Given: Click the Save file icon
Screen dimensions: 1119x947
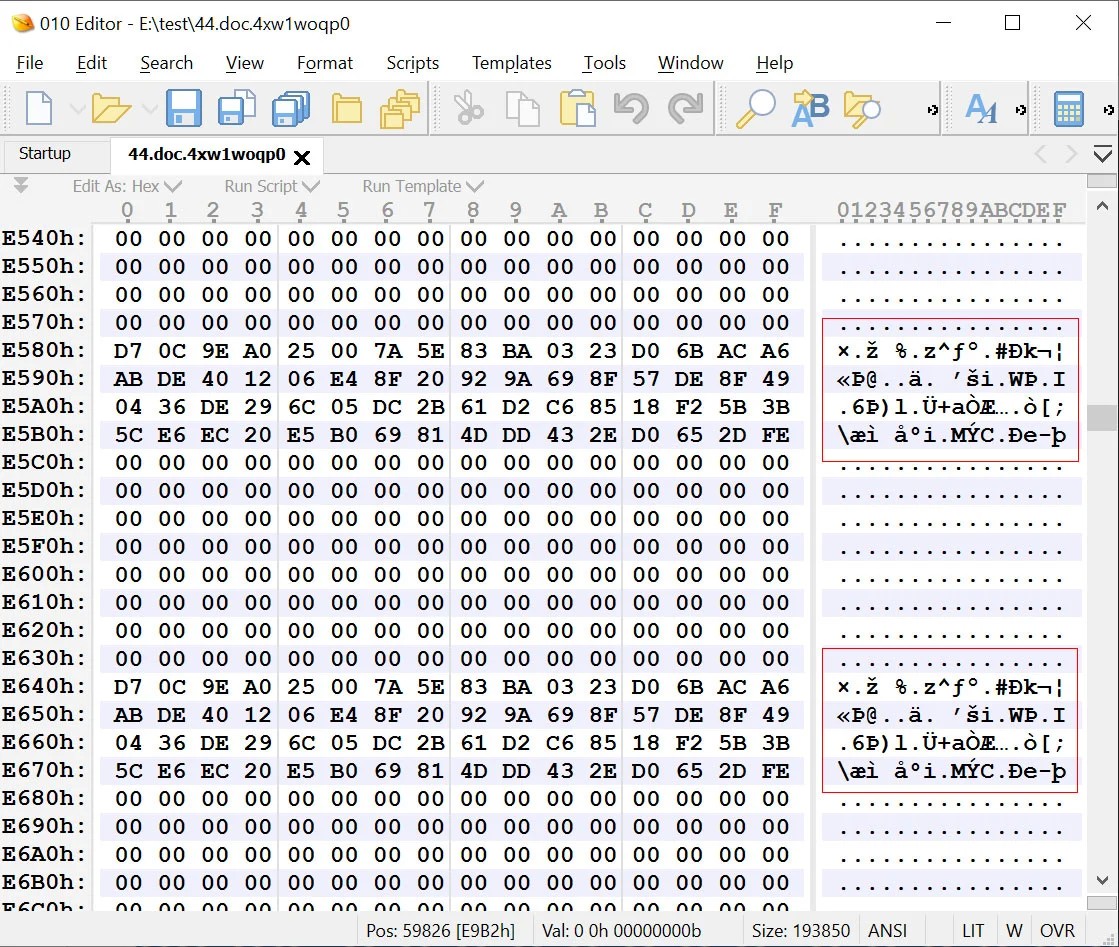Looking at the screenshot, I should pos(184,108).
